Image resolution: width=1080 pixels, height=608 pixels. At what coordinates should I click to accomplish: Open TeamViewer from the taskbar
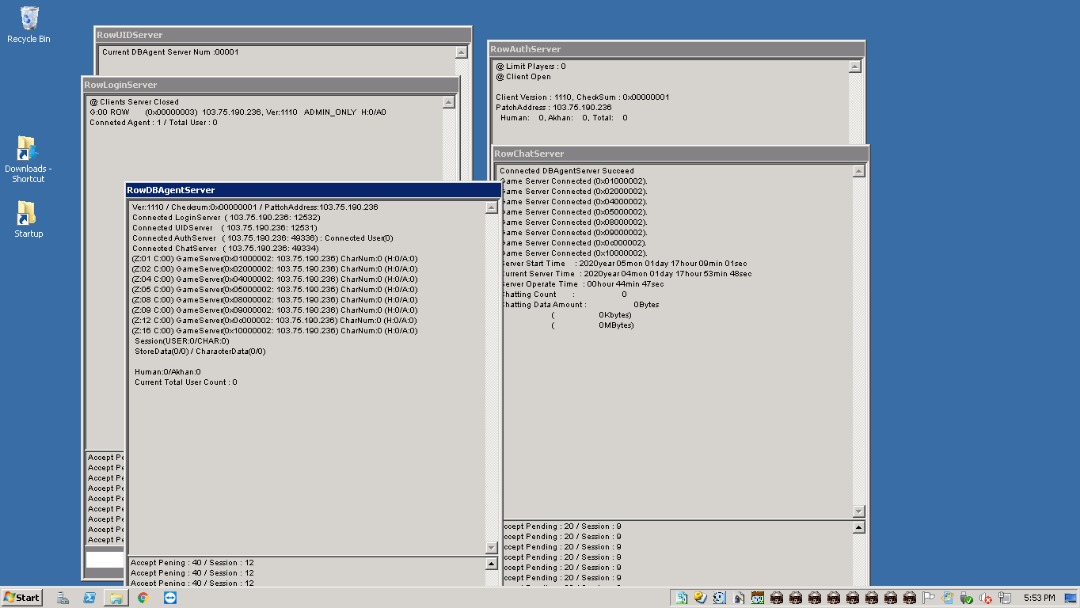coord(170,598)
